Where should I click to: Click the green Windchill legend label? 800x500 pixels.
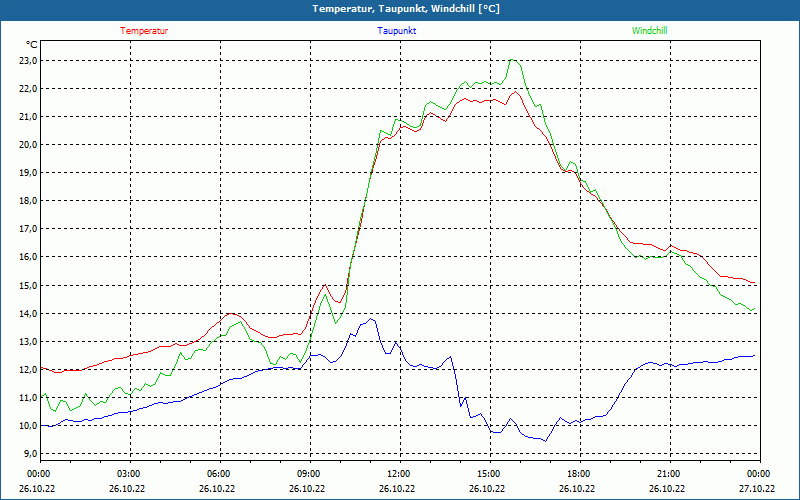coord(649,31)
